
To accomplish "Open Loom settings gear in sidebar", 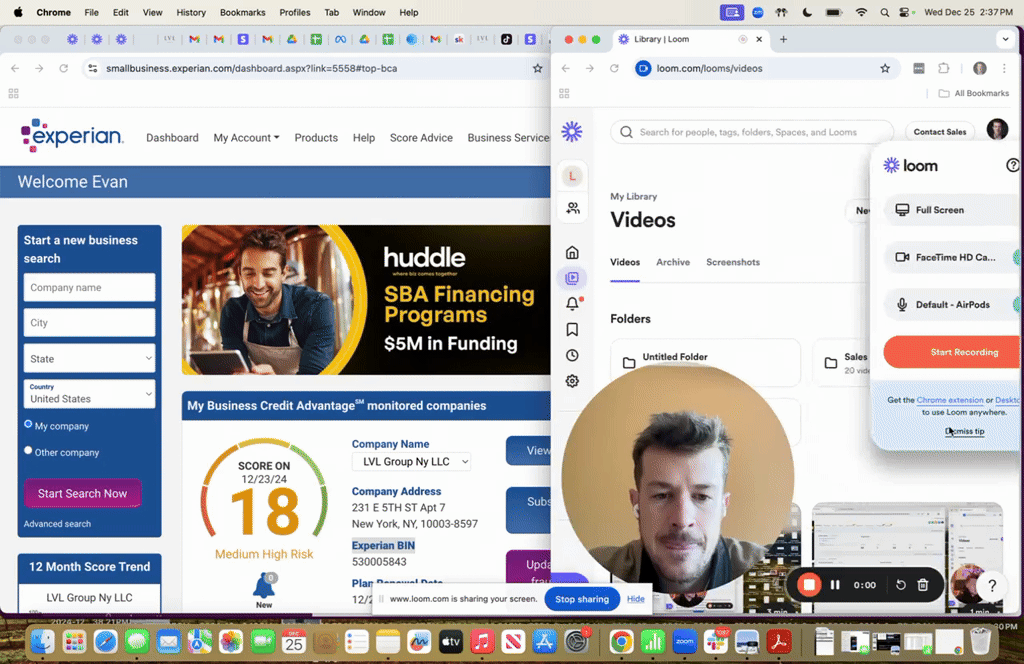I will point(572,381).
